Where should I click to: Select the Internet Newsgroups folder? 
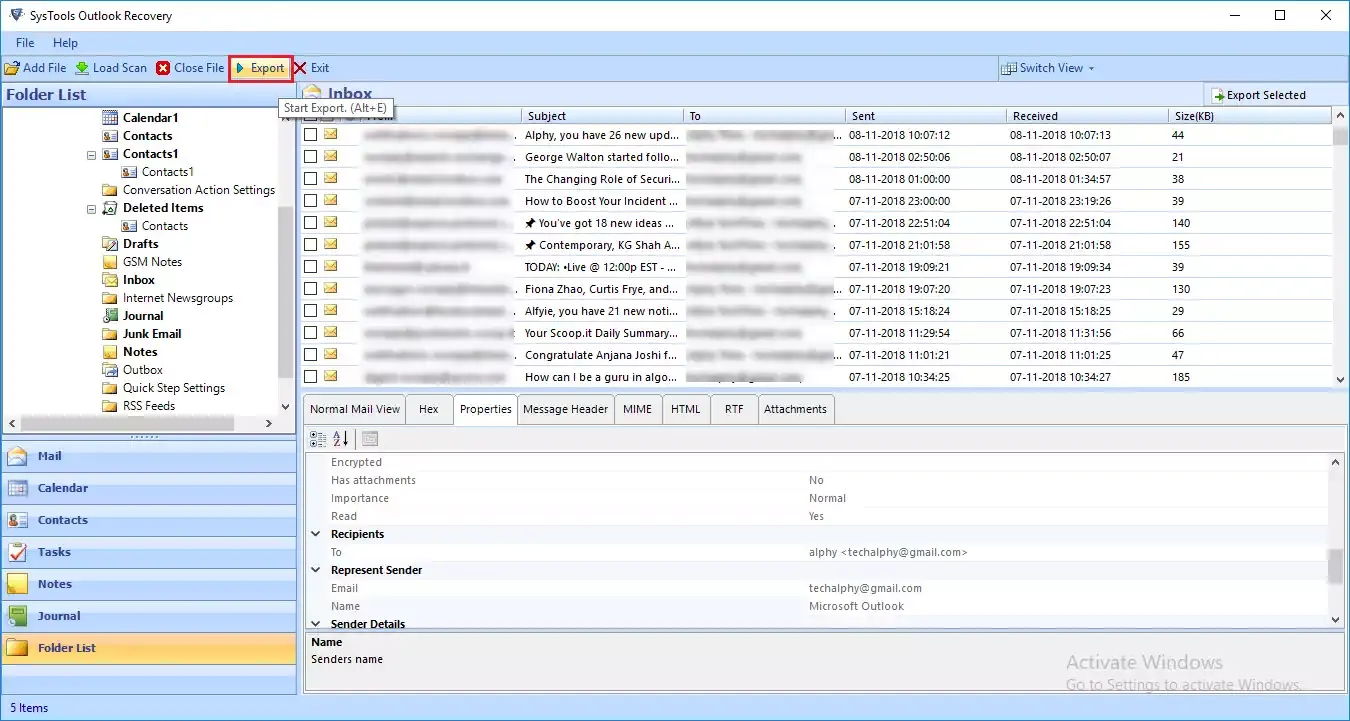tap(167, 298)
